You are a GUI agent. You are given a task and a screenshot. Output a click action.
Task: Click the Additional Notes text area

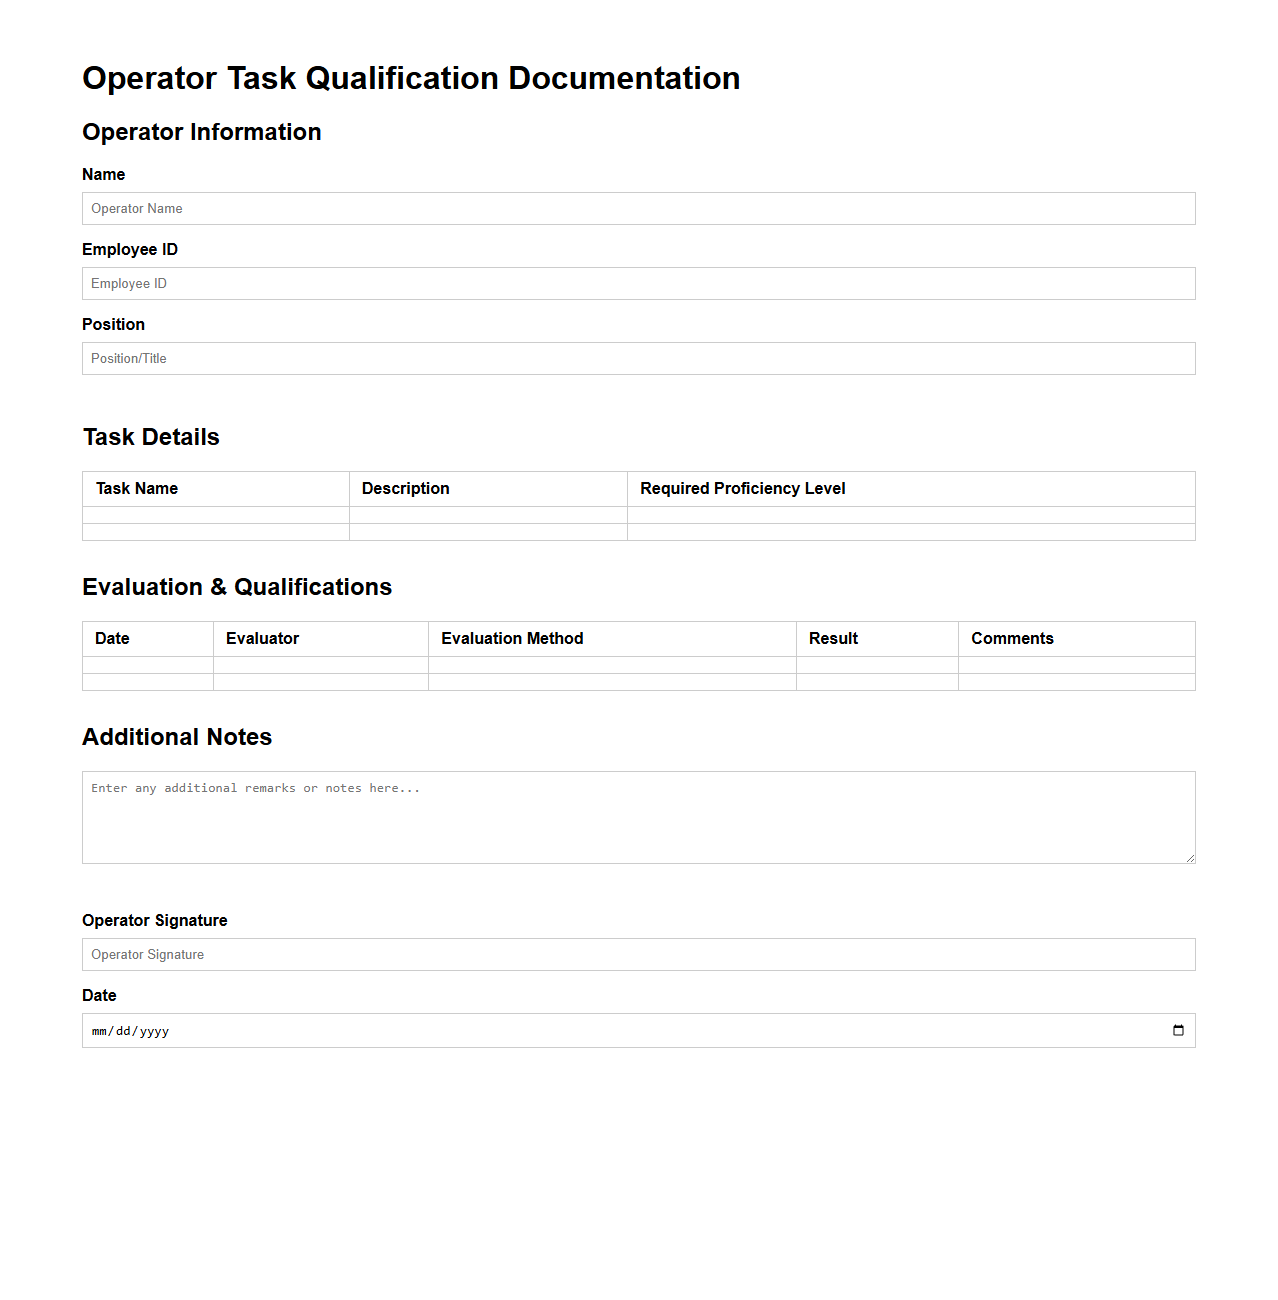tap(638, 815)
